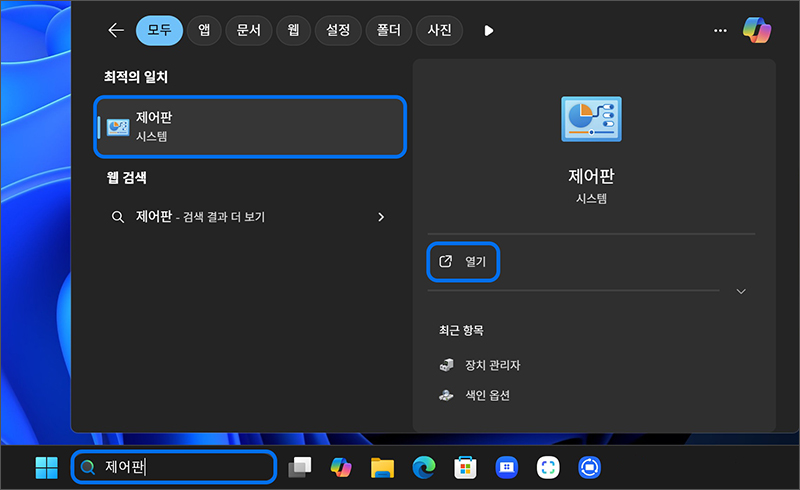
Task: Open recent item 장치 관리자
Action: (x=480, y=365)
